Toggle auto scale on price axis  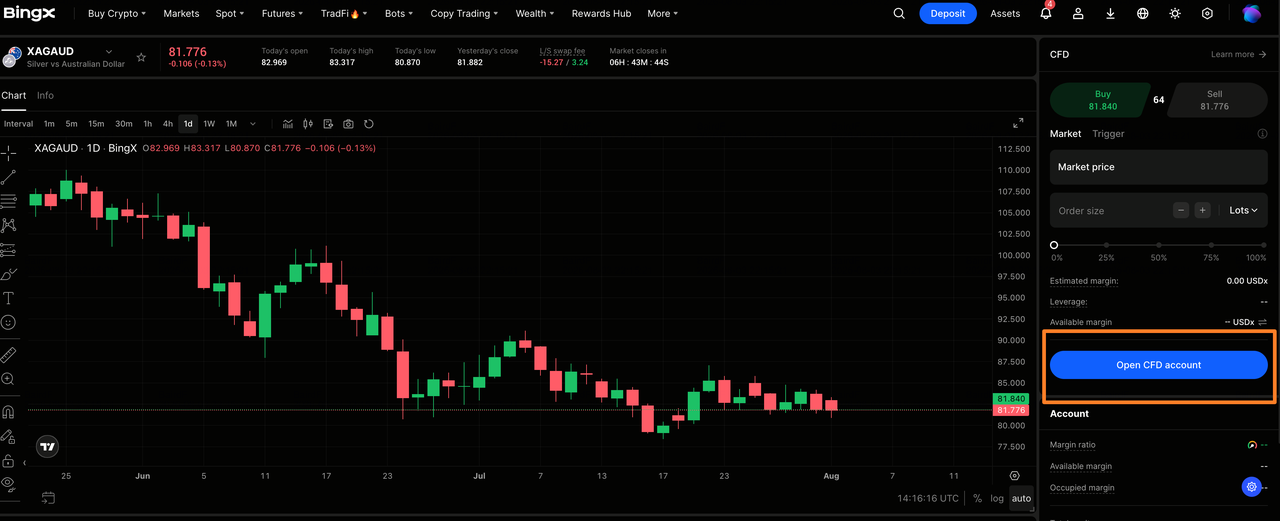pos(1021,498)
